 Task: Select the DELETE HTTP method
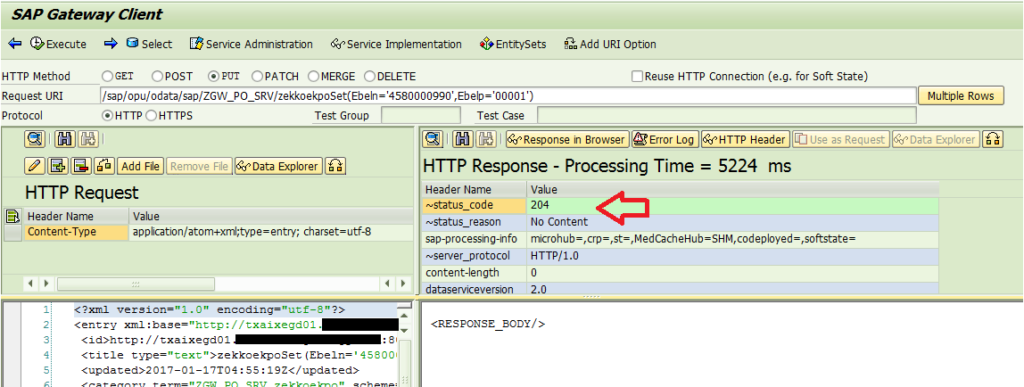click(370, 76)
